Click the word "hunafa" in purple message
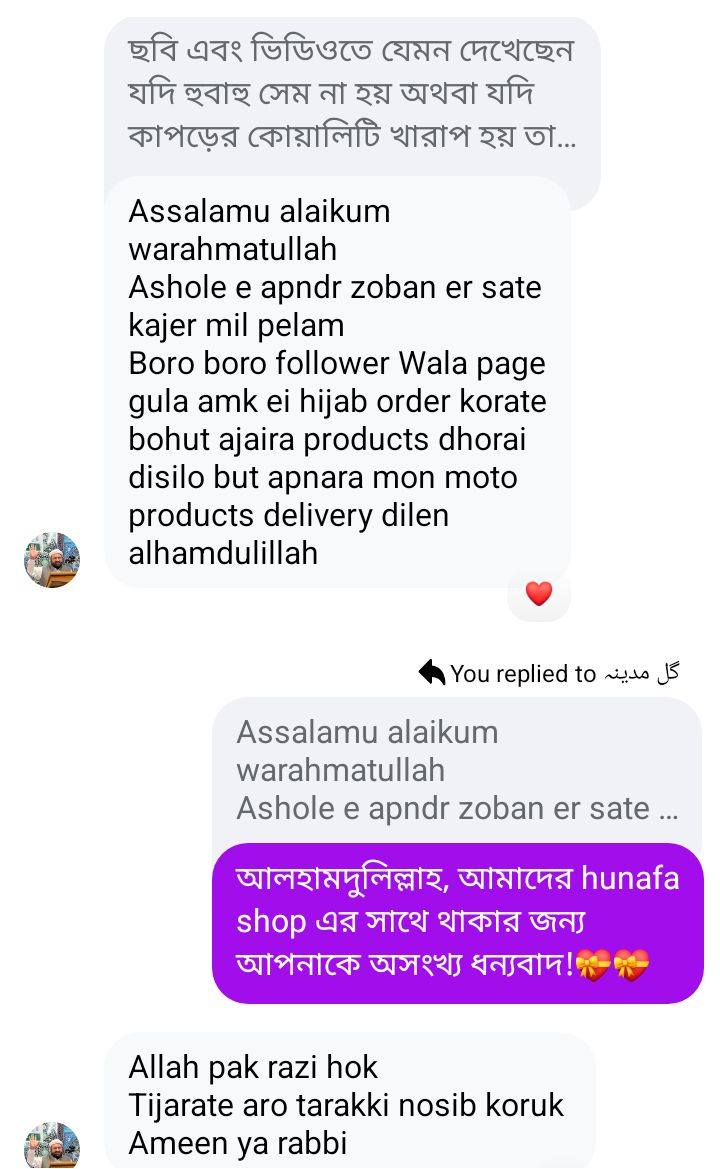 coord(630,878)
